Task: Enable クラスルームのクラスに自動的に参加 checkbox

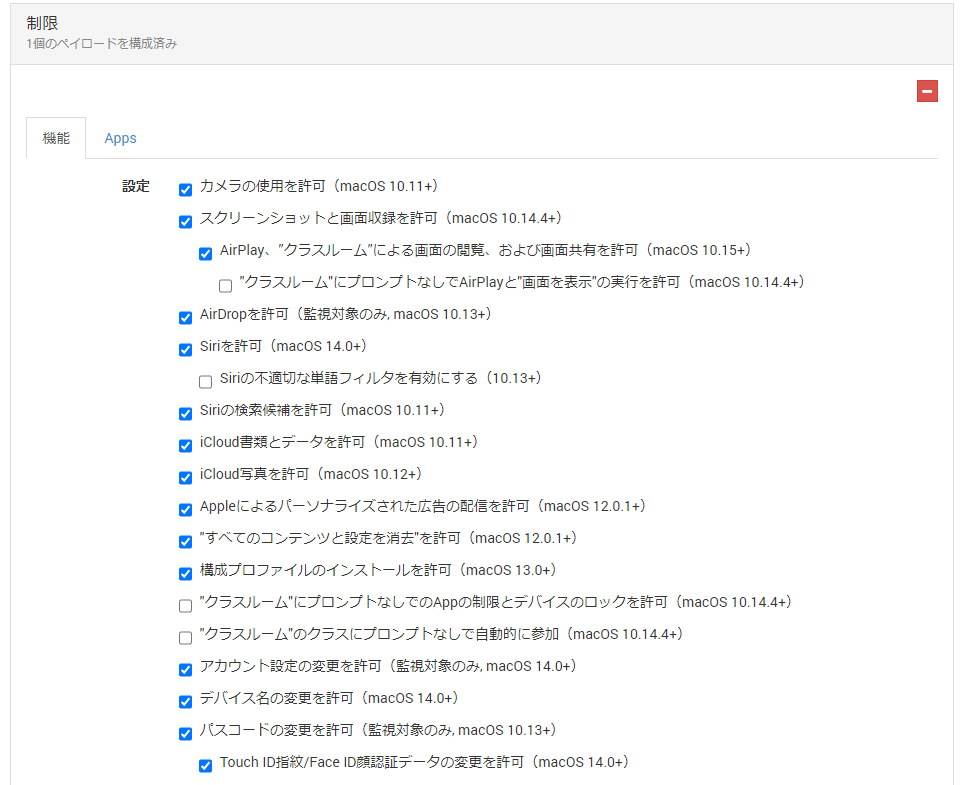Action: pos(185,638)
